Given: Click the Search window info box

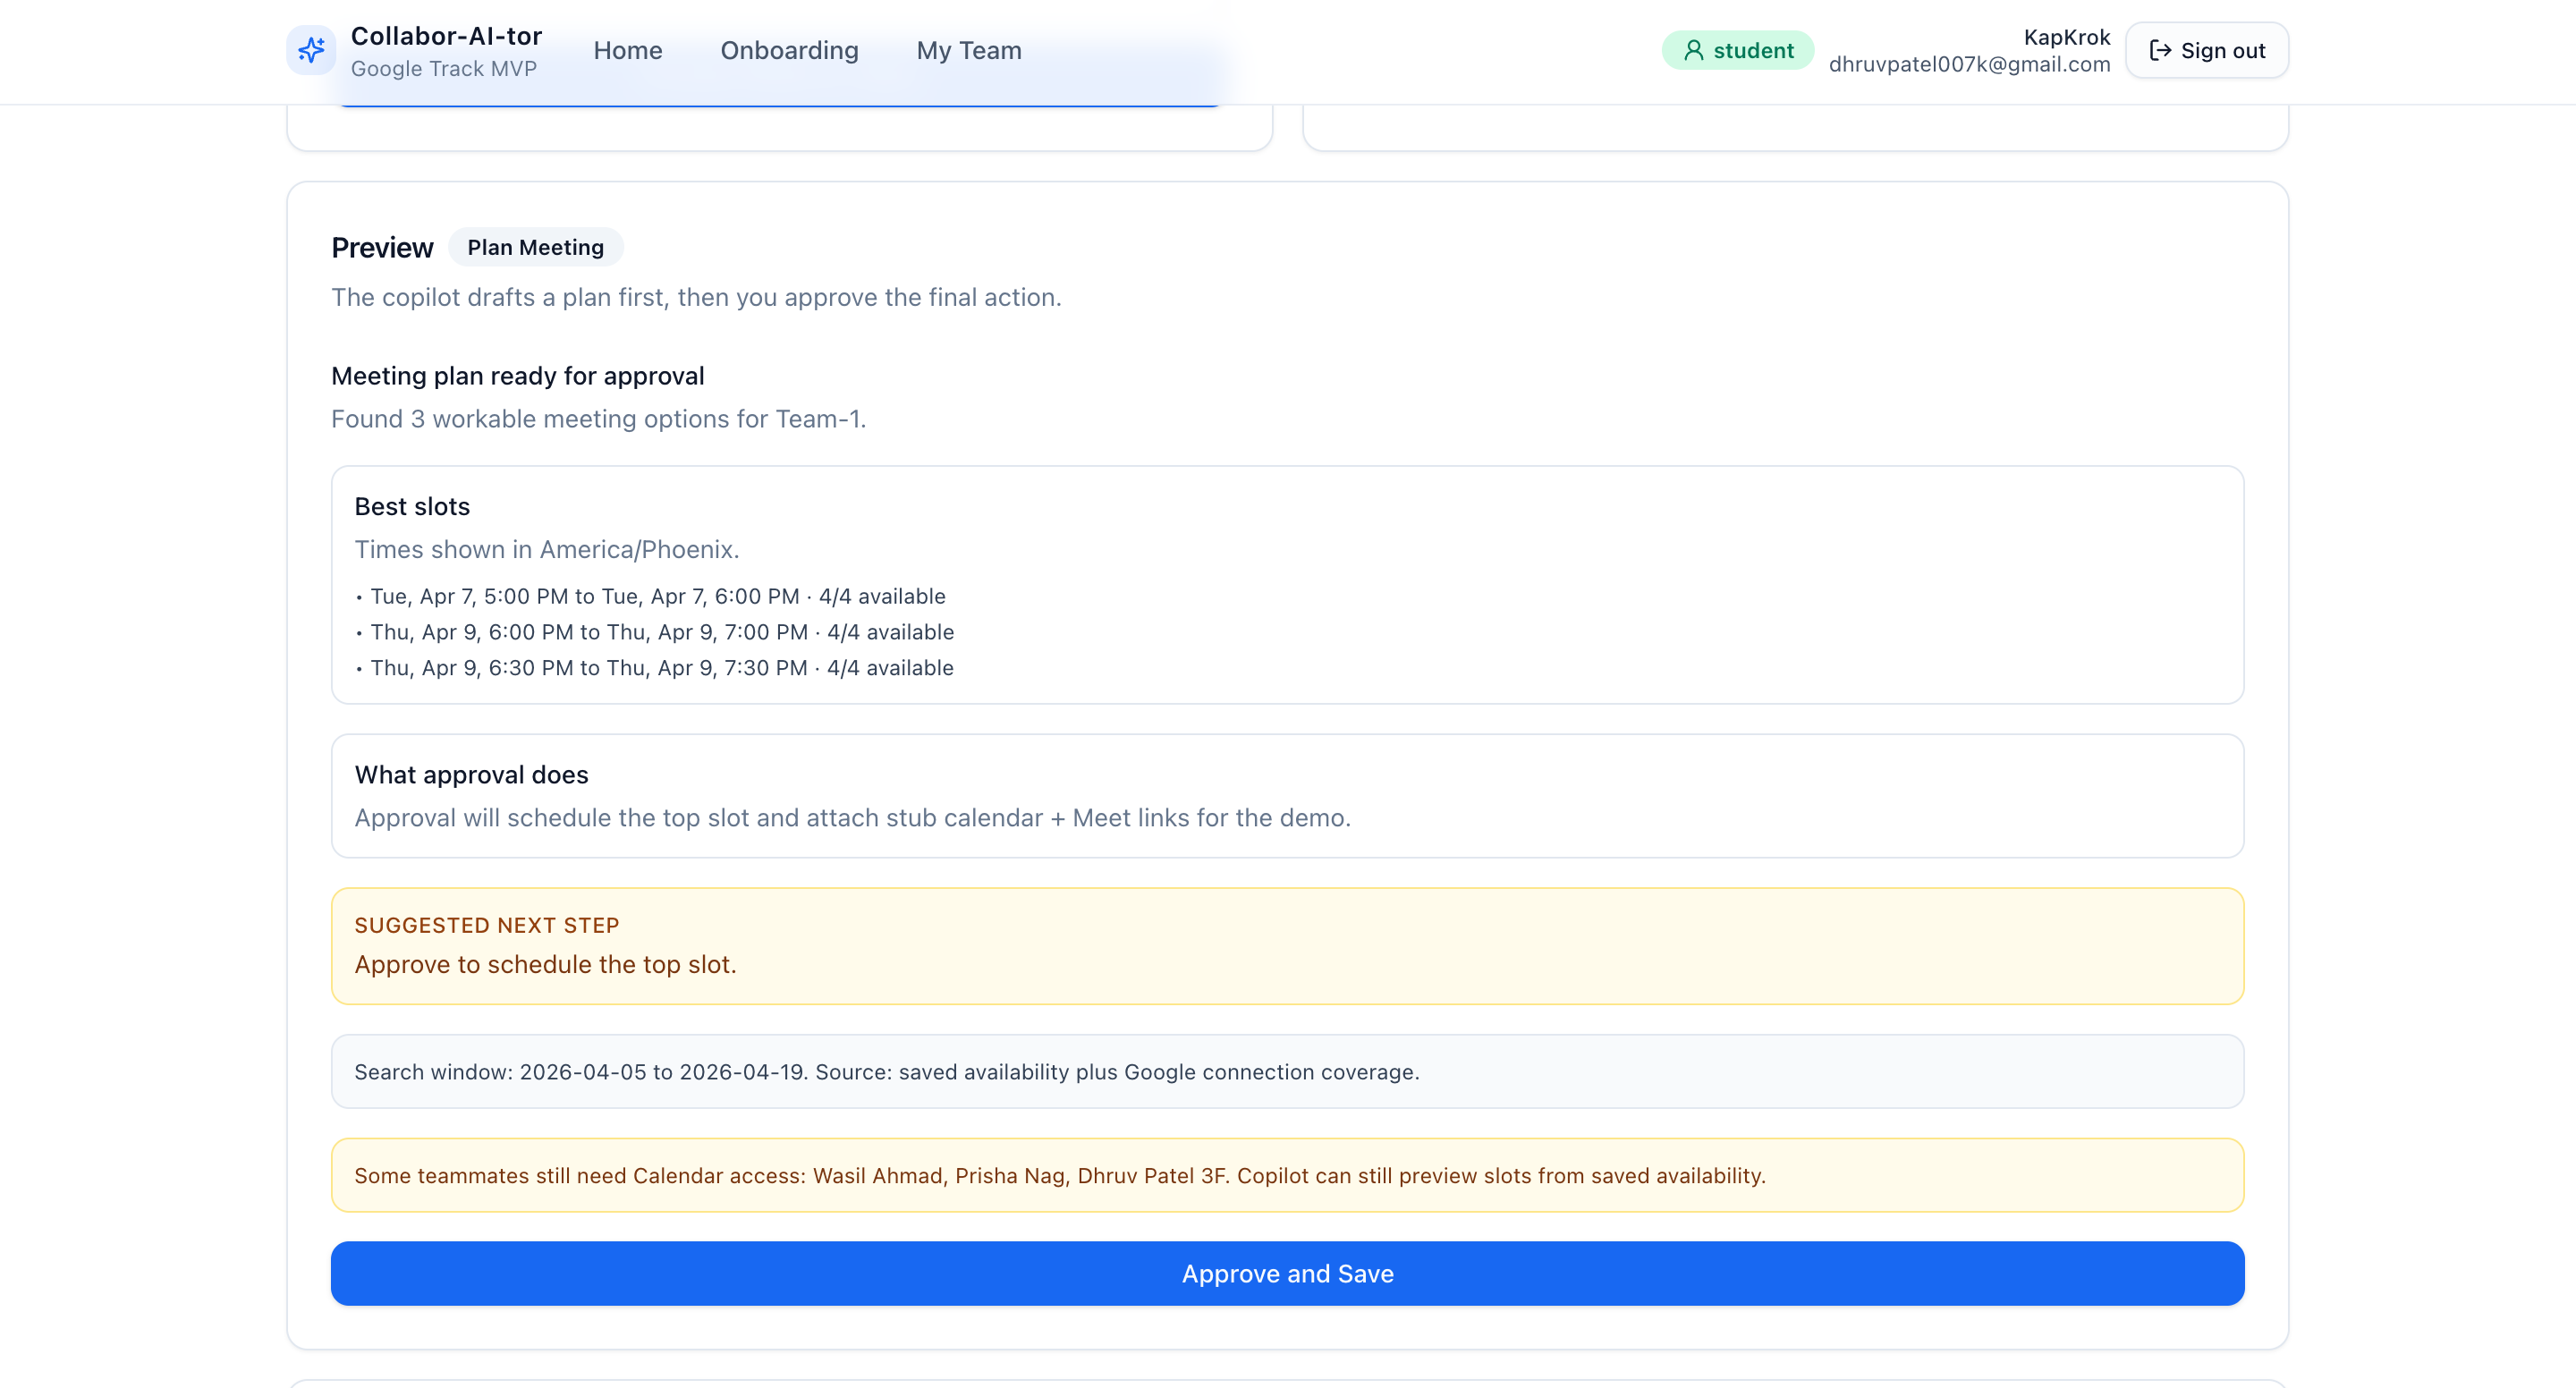Looking at the screenshot, I should (1287, 1071).
